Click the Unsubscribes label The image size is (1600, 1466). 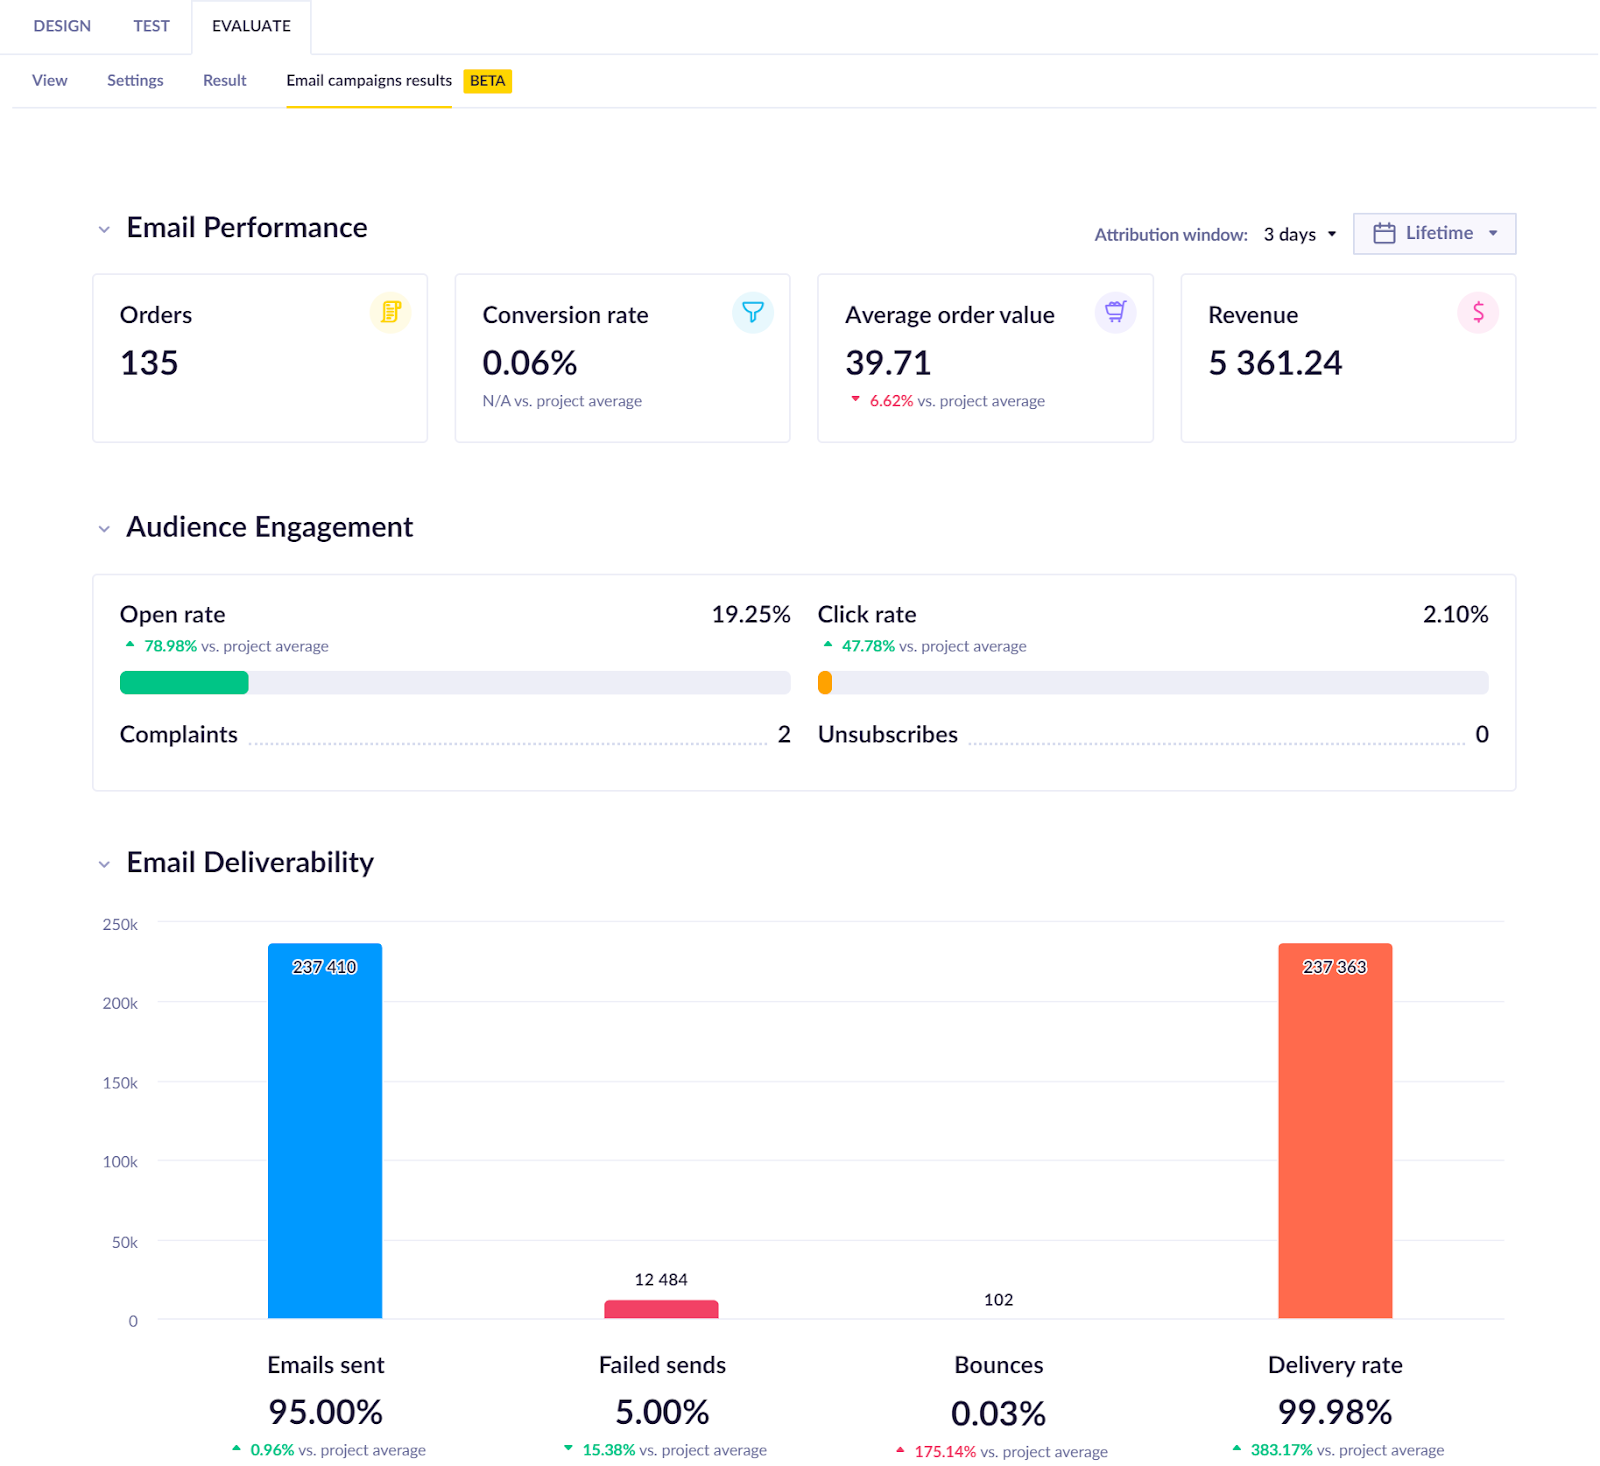click(x=888, y=734)
